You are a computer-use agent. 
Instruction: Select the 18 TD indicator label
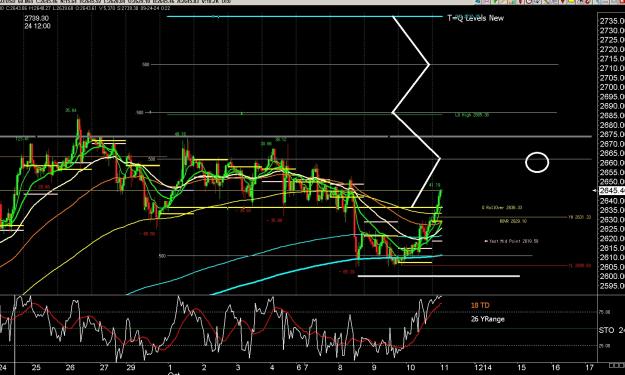click(480, 305)
